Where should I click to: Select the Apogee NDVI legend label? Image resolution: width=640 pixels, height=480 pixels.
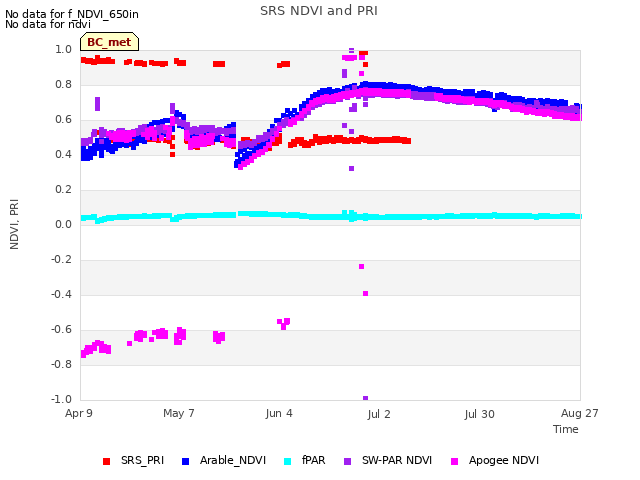504,460
